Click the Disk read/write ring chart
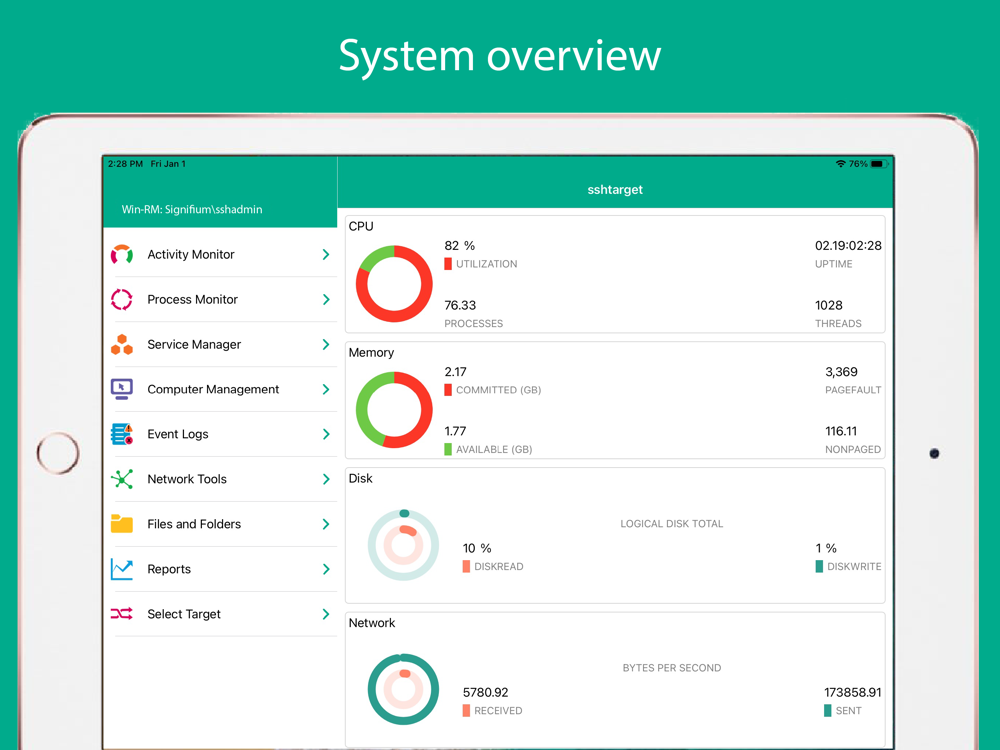This screenshot has width=1000, height=750. click(x=403, y=545)
